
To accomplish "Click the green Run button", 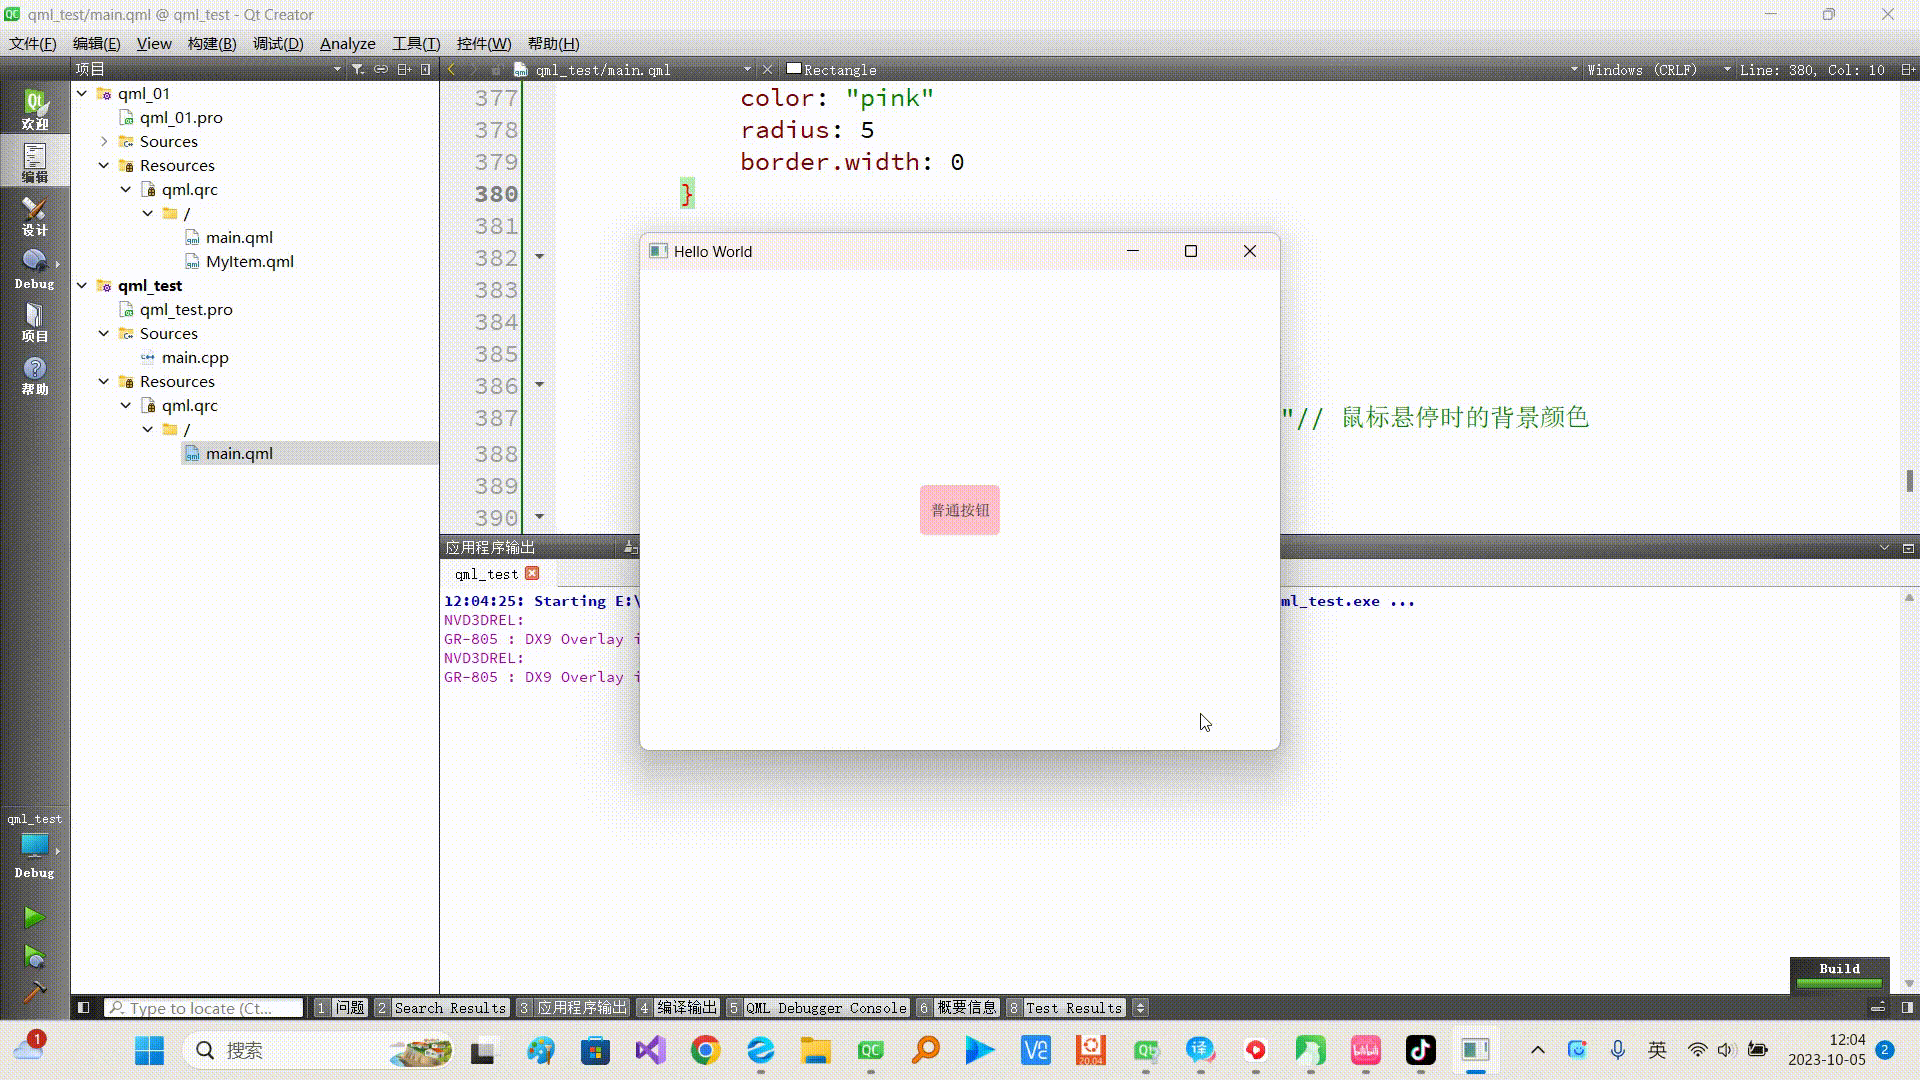I will [x=34, y=917].
